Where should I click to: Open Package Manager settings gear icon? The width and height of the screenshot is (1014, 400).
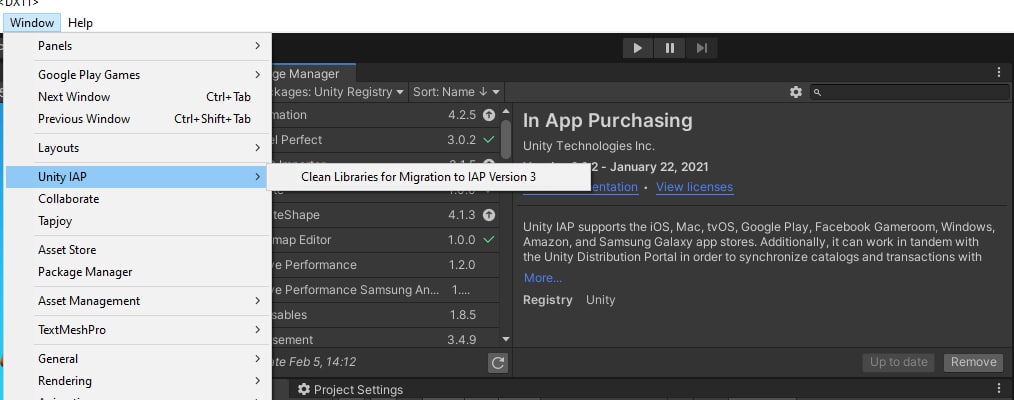tap(796, 92)
